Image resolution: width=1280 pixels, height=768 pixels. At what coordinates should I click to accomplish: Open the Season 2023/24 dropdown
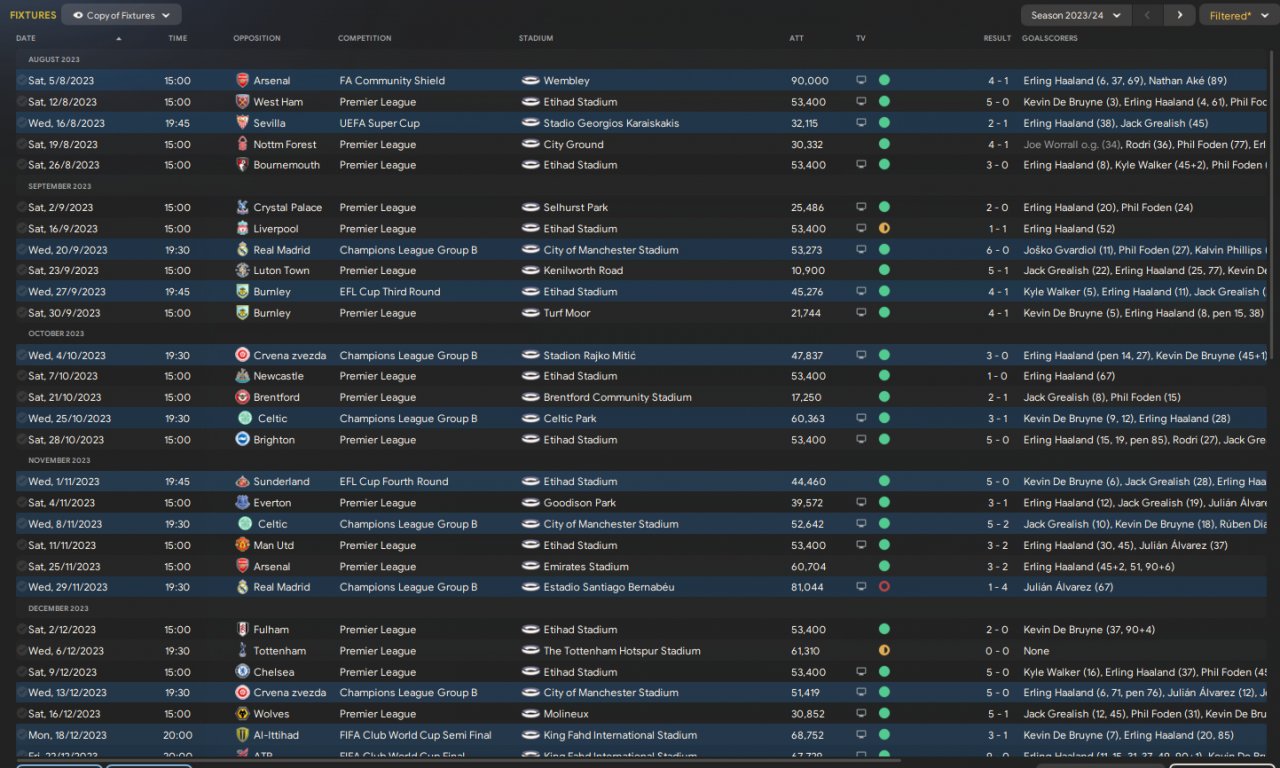(x=1076, y=15)
